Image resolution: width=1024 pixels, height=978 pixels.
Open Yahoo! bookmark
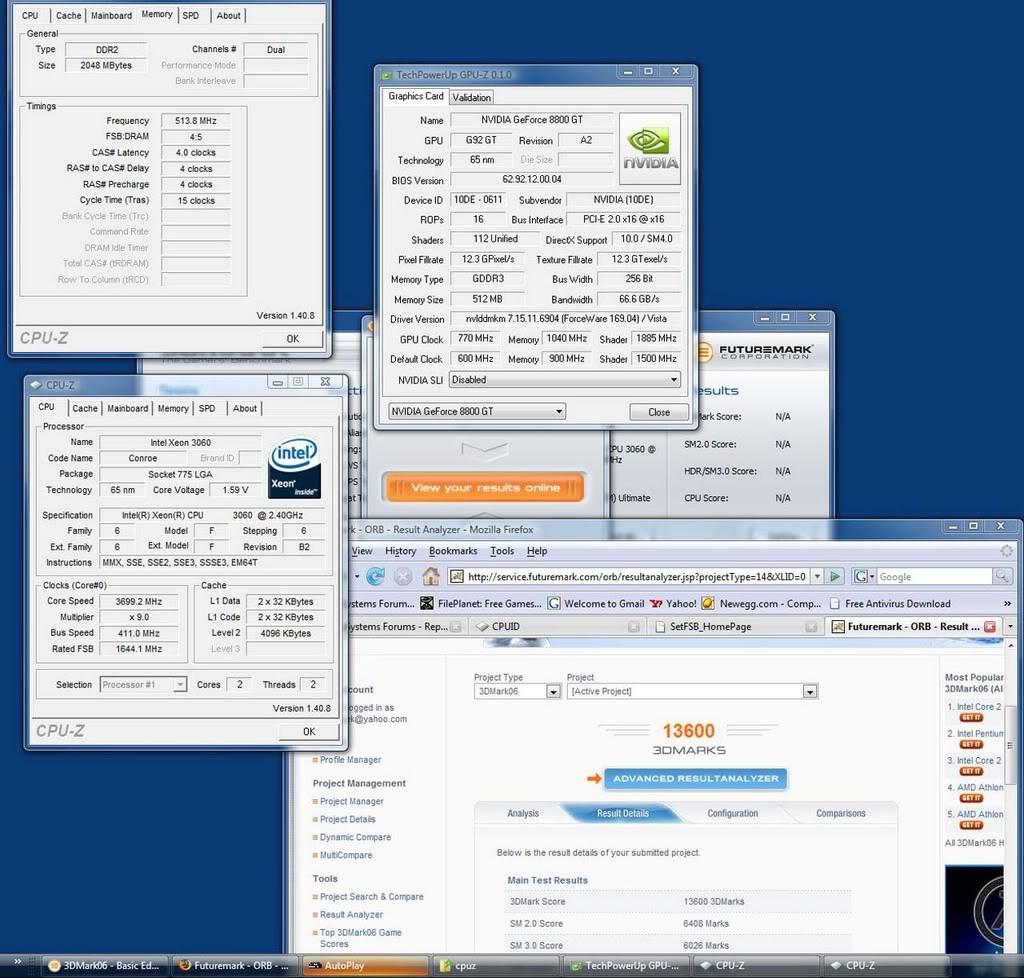[673, 603]
